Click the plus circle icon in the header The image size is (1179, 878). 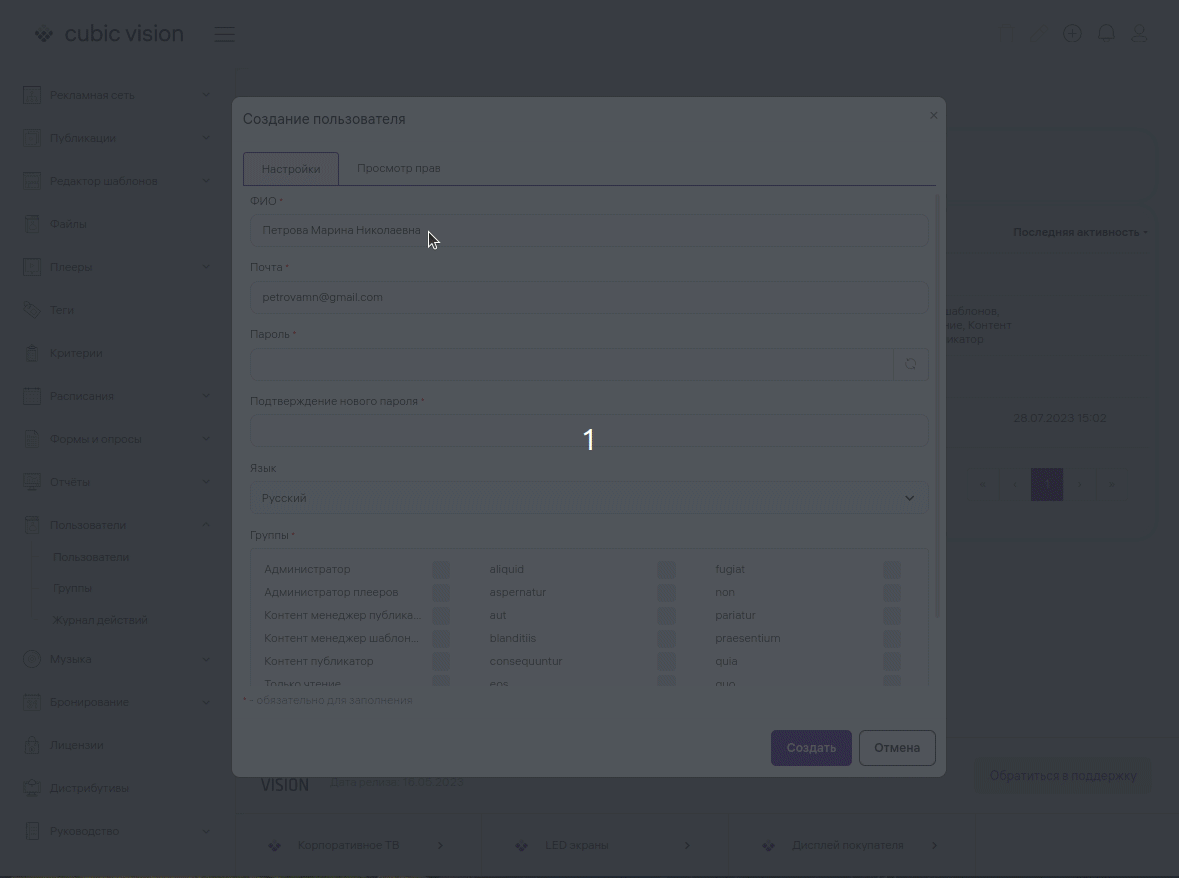point(1072,34)
